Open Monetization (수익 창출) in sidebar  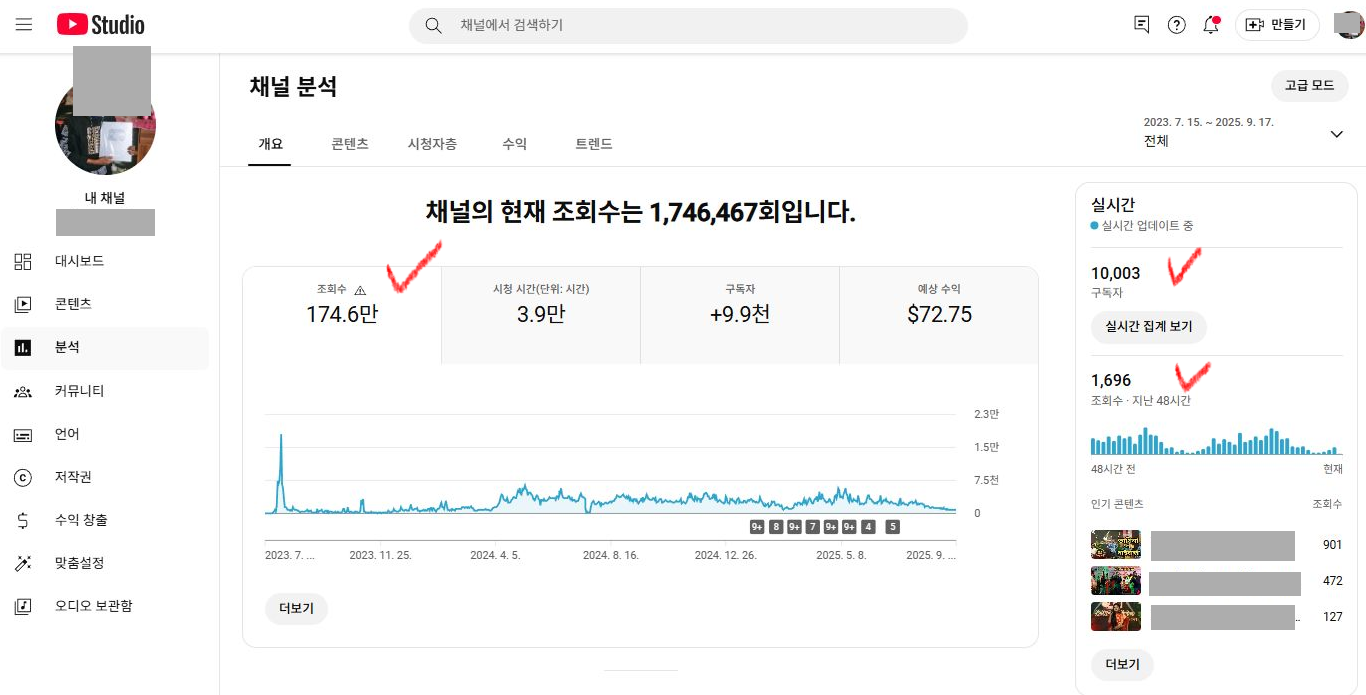click(81, 520)
